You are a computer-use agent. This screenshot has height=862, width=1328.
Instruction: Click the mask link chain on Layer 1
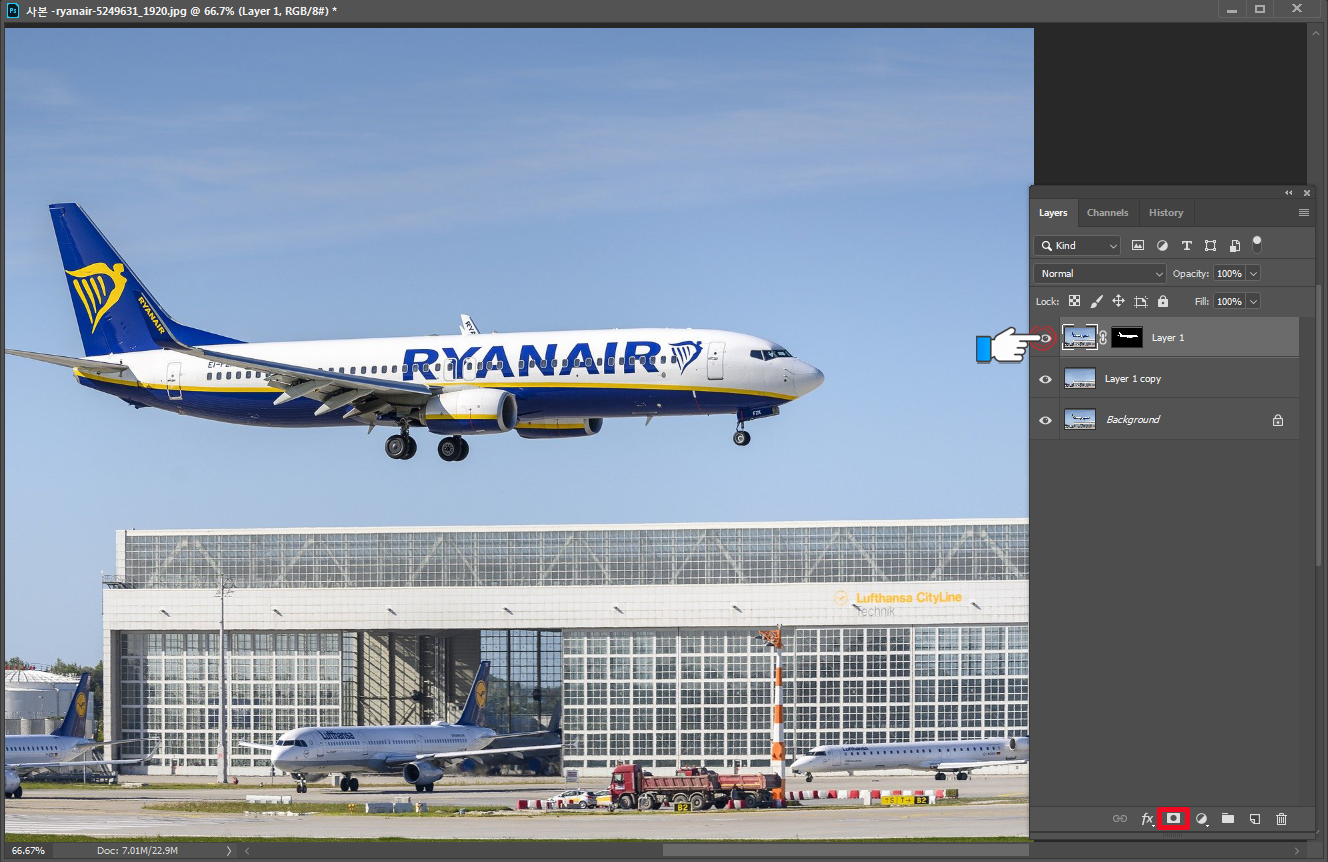[x=1103, y=338]
